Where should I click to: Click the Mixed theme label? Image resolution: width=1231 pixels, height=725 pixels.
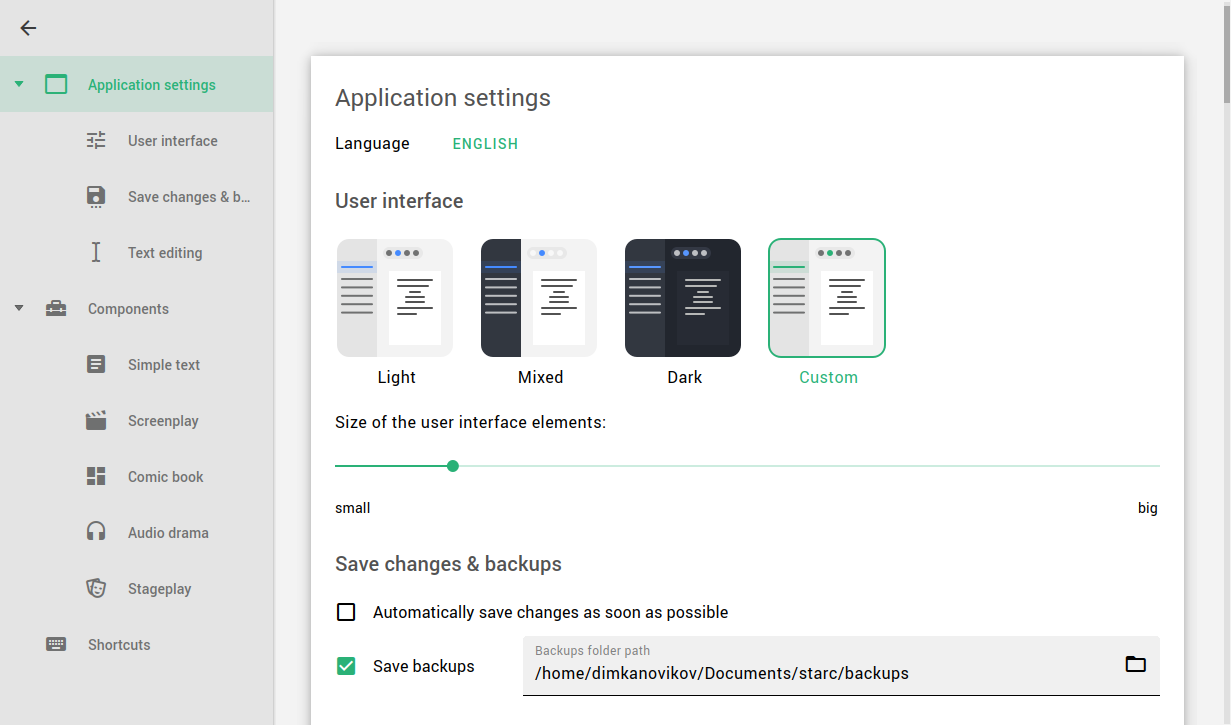coord(541,377)
